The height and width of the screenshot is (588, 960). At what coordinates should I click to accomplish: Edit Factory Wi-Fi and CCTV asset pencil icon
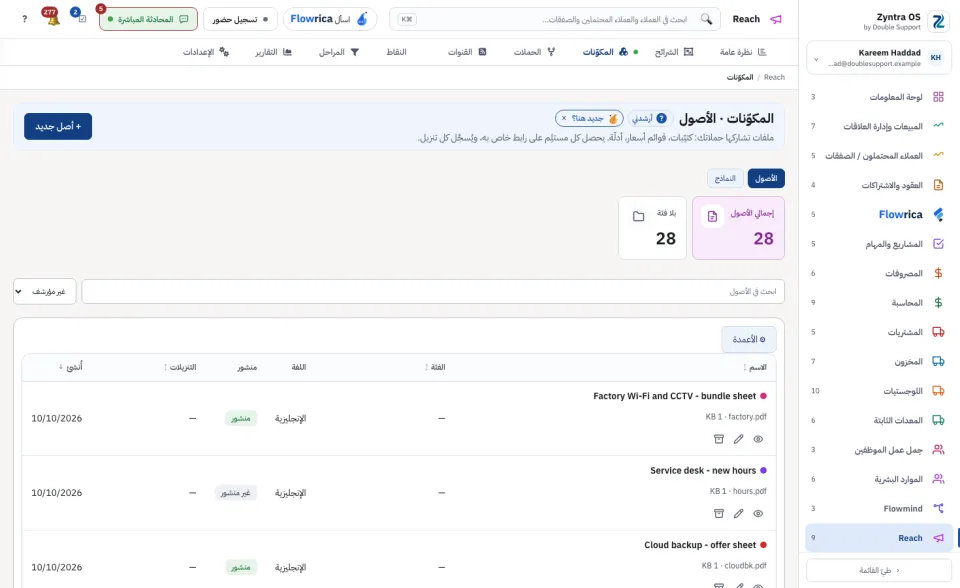tap(738, 439)
